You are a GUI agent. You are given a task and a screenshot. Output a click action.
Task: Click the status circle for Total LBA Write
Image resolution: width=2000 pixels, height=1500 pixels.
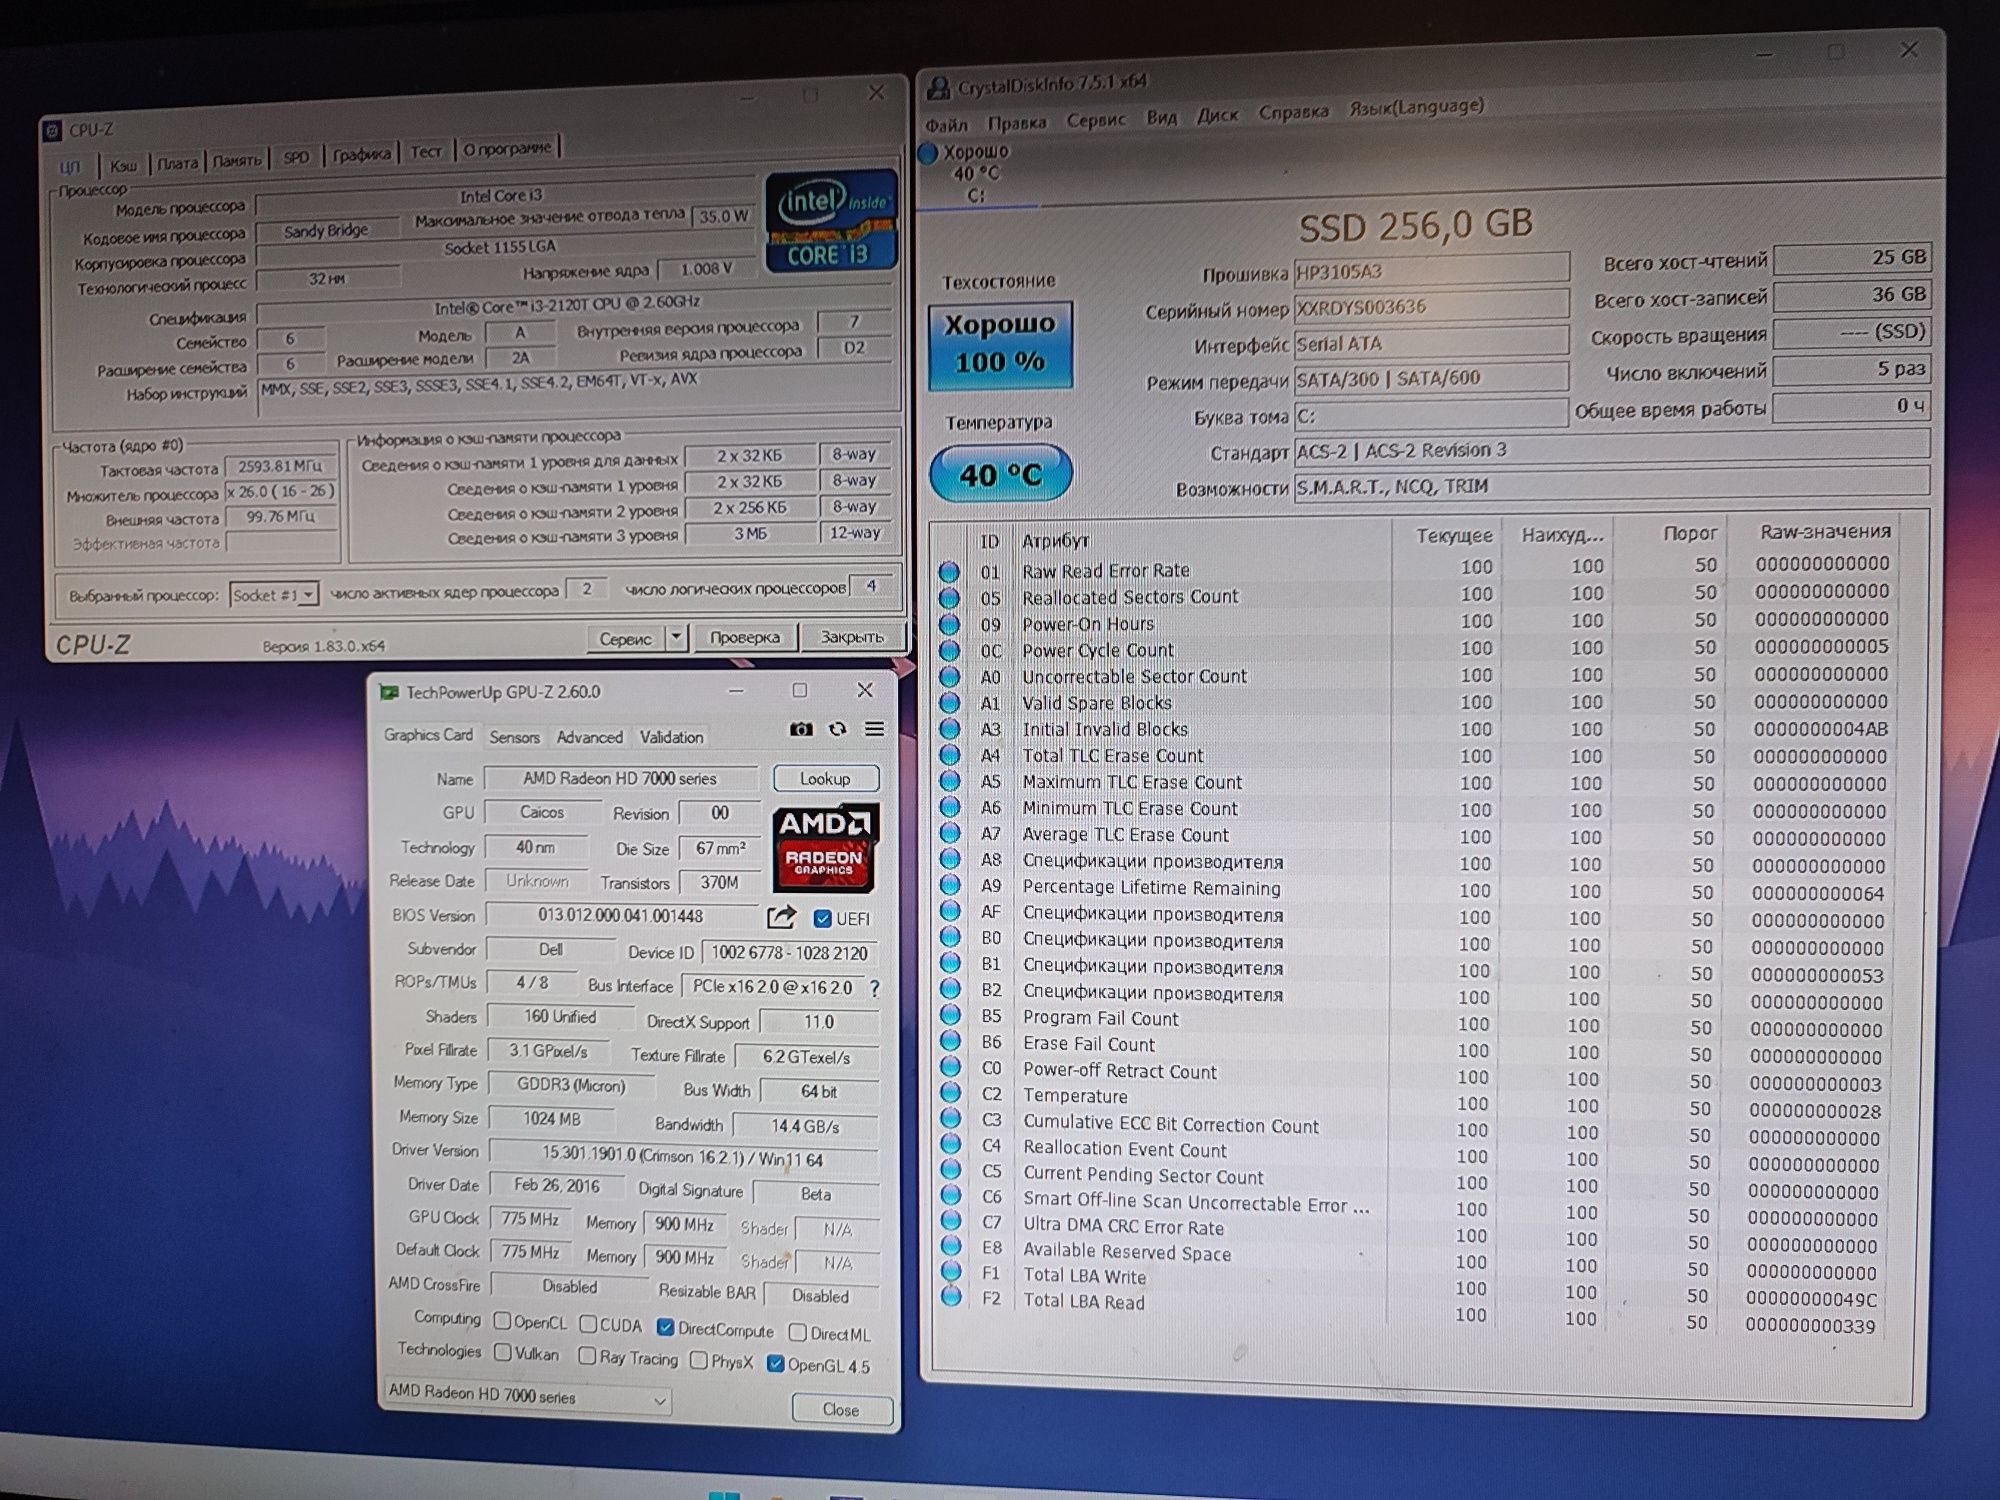952,1272
